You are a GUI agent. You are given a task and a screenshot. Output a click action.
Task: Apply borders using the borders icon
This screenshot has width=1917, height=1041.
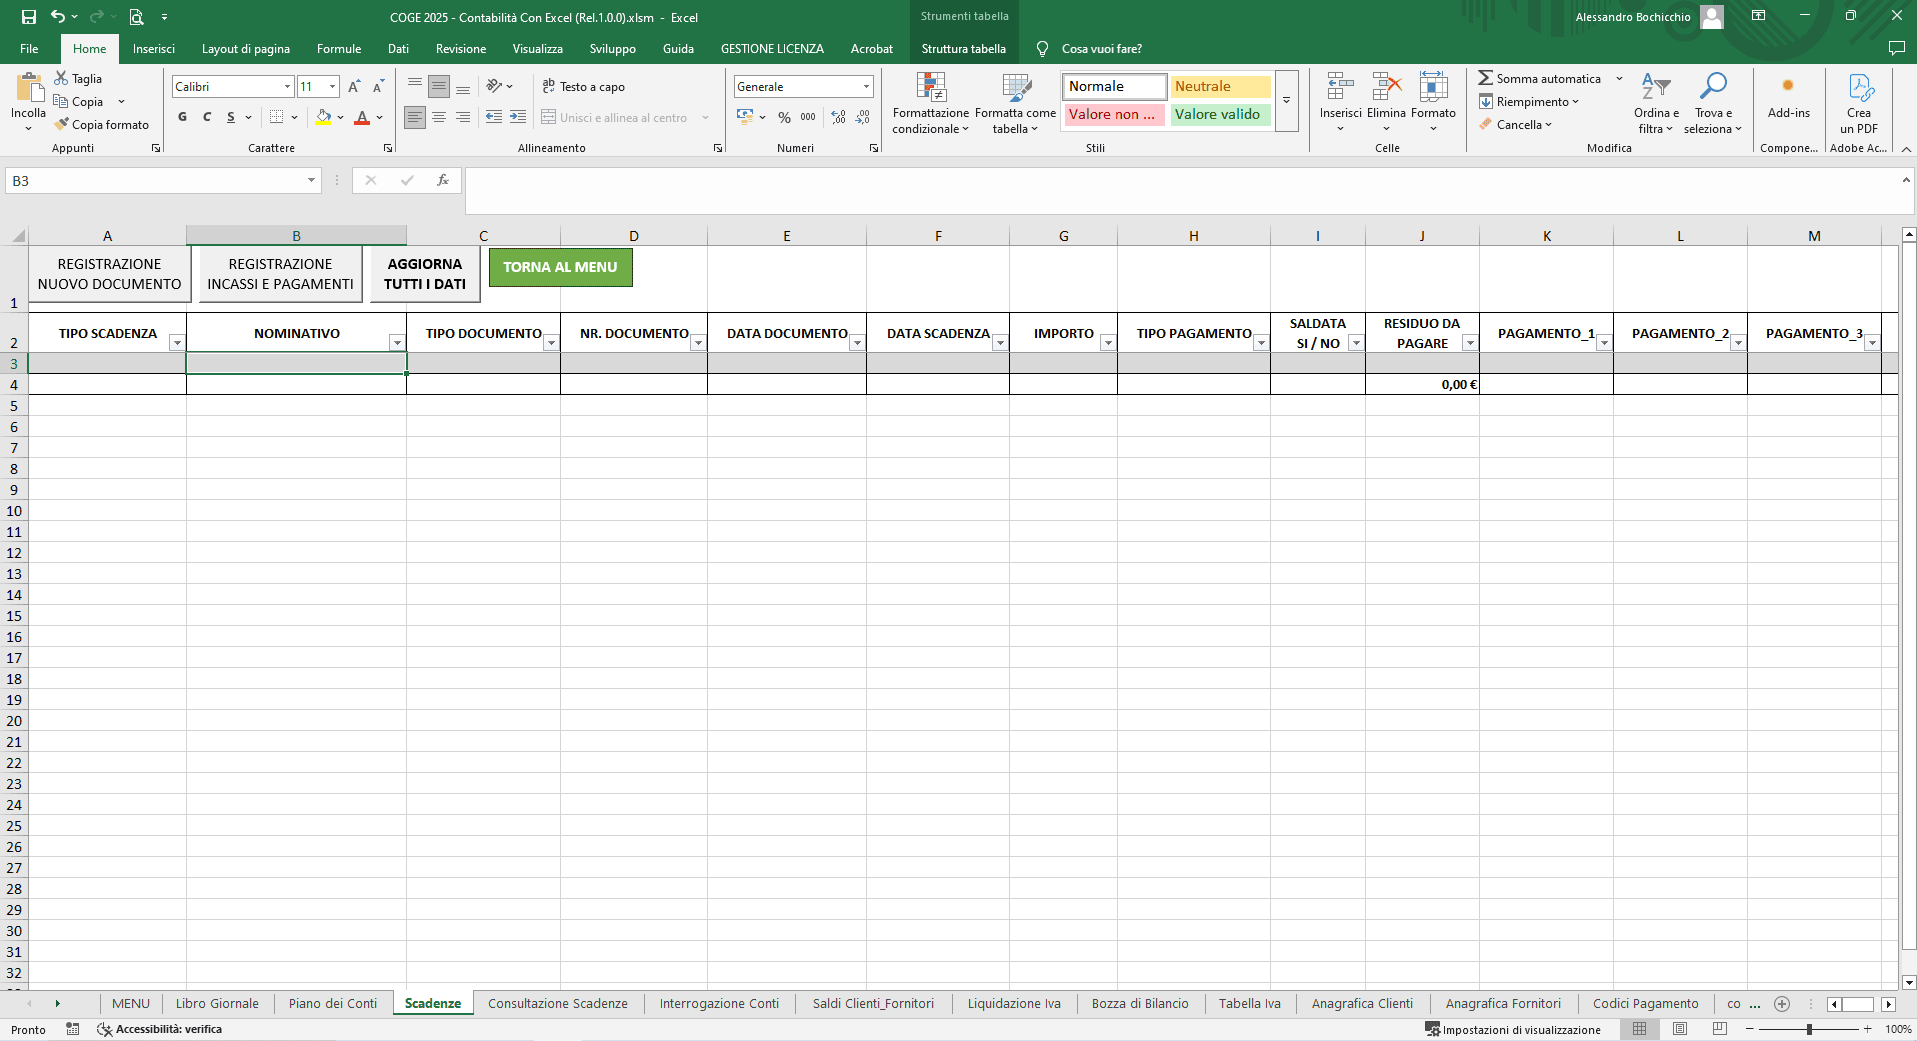click(277, 117)
